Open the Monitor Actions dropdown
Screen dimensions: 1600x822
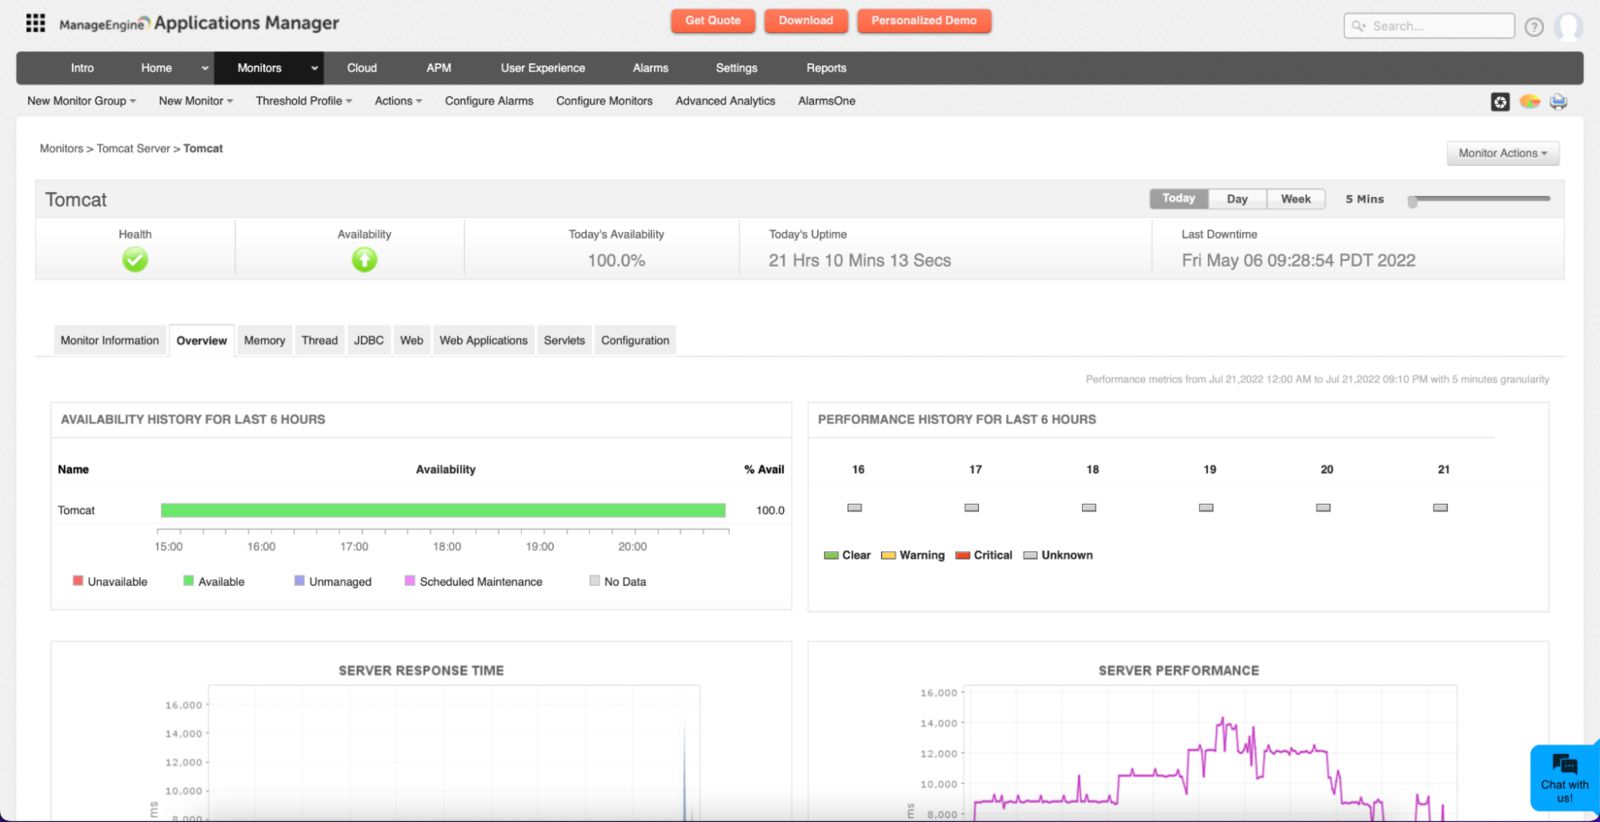coord(1502,153)
